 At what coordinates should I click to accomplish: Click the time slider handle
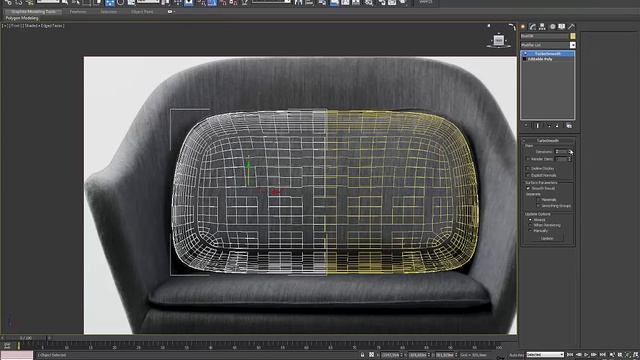click(x=26, y=338)
